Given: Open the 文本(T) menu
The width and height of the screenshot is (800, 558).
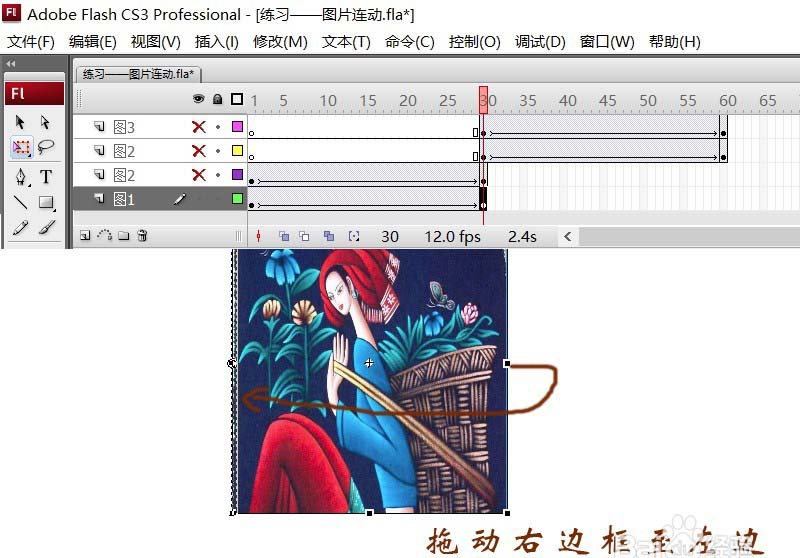Looking at the screenshot, I should 346,41.
